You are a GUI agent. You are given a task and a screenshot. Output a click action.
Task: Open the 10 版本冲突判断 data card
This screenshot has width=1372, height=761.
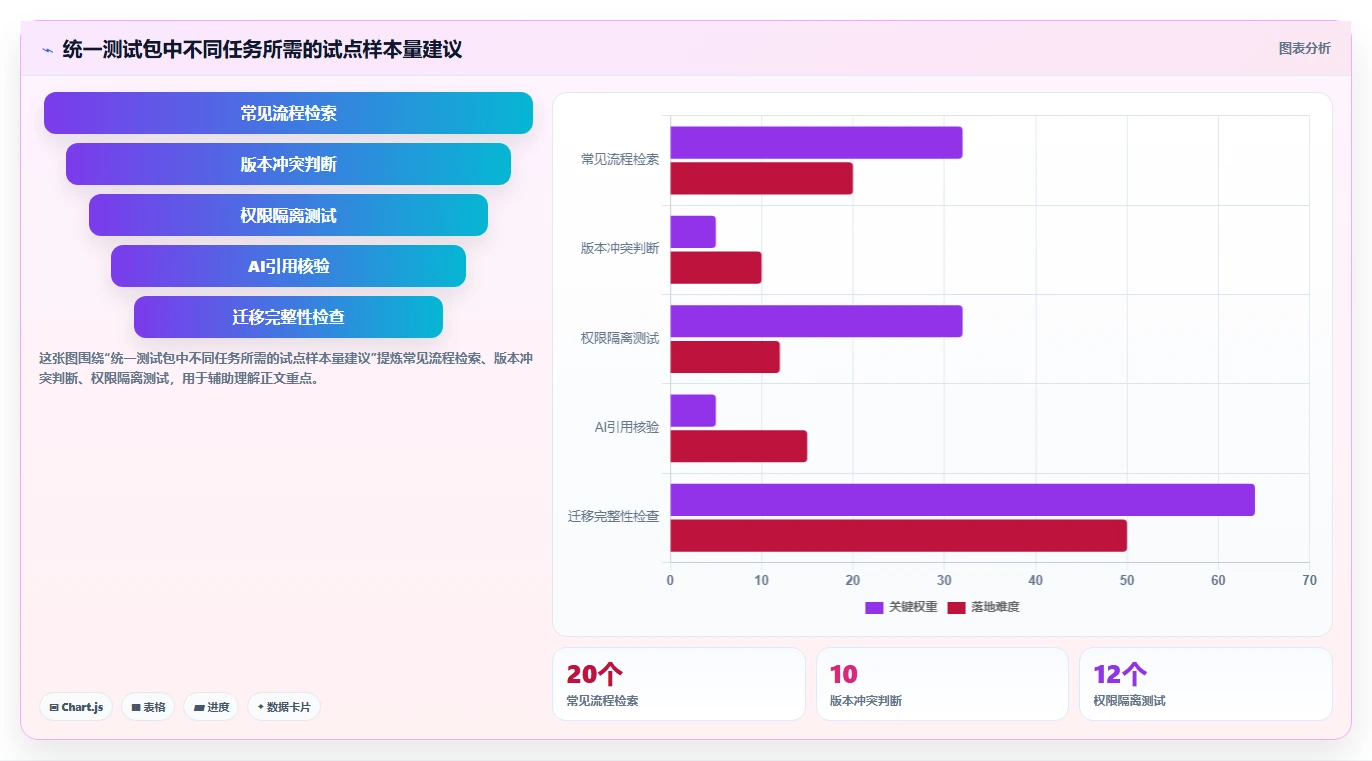[x=942, y=684]
